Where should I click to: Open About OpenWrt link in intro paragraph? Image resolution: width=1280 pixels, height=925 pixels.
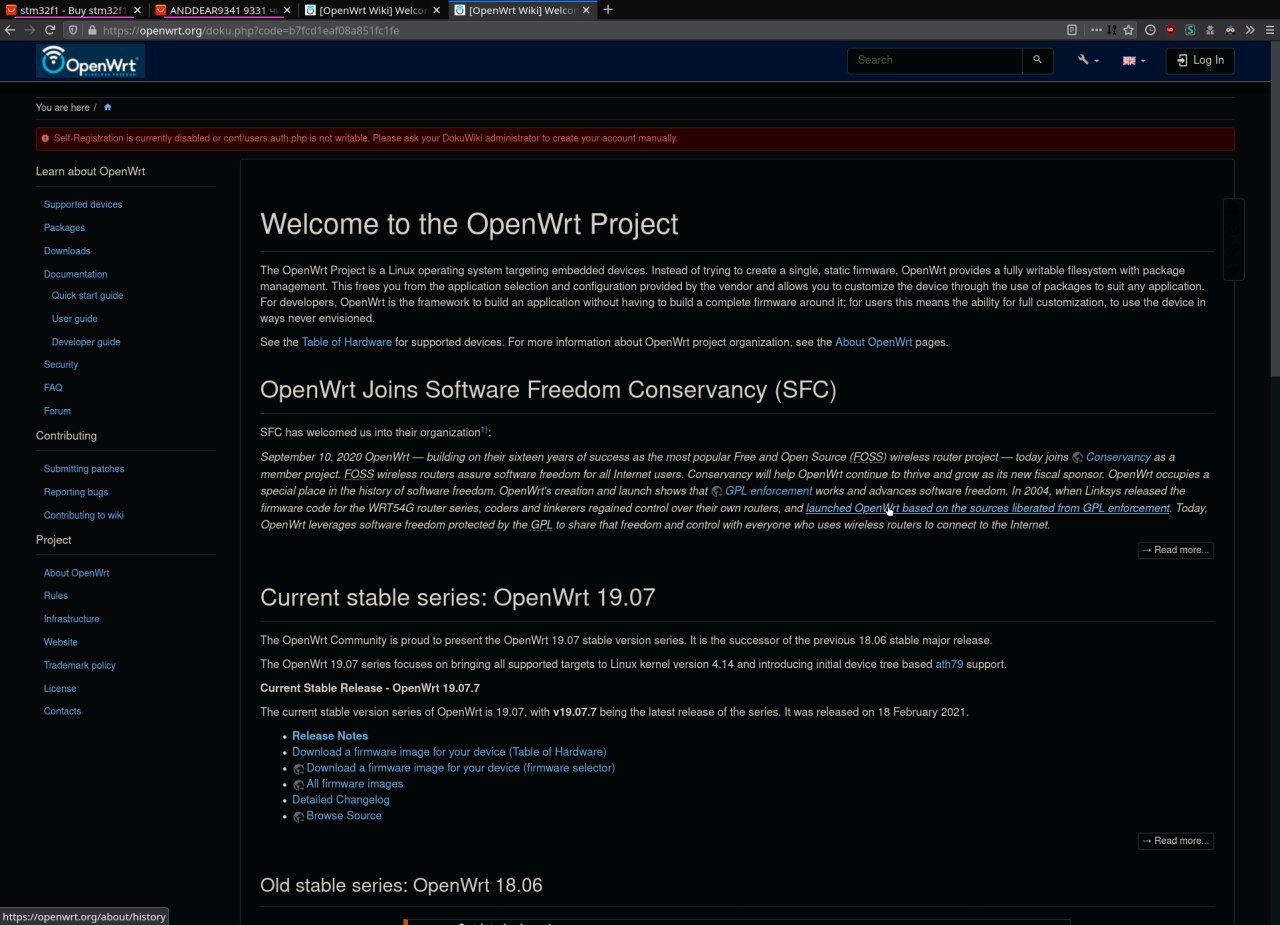pos(874,342)
